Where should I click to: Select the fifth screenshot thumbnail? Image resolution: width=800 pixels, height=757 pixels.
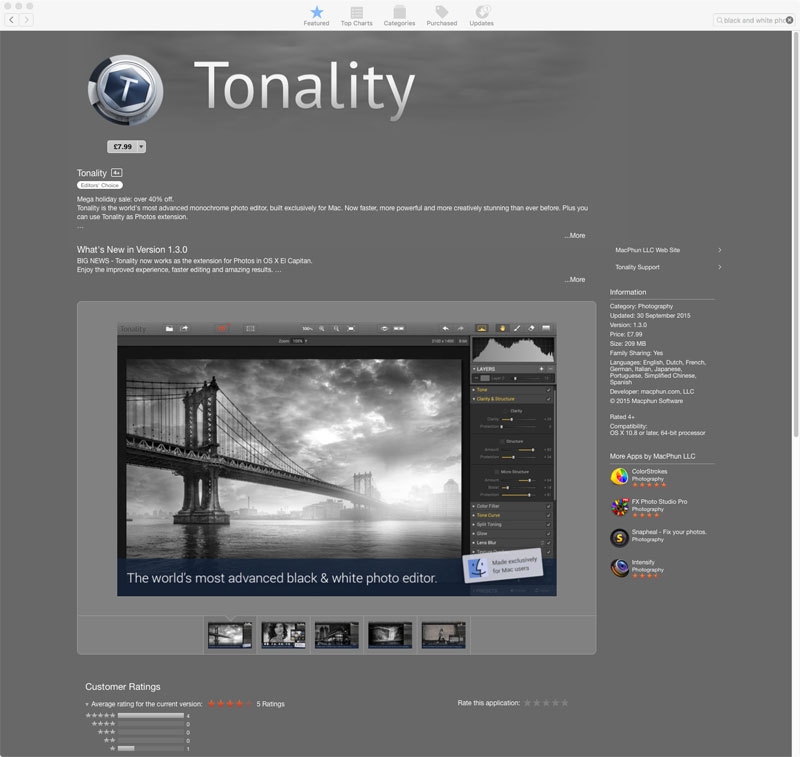(443, 635)
